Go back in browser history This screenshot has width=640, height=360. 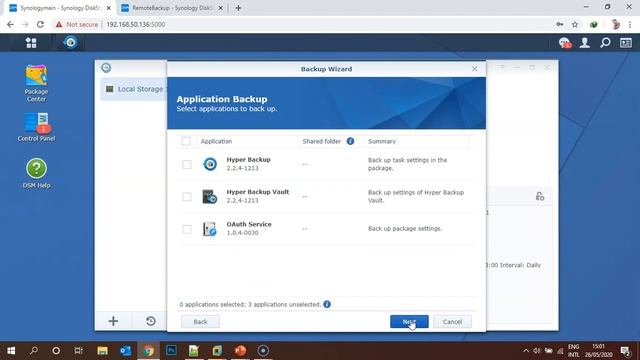pyautogui.click(x=10, y=24)
